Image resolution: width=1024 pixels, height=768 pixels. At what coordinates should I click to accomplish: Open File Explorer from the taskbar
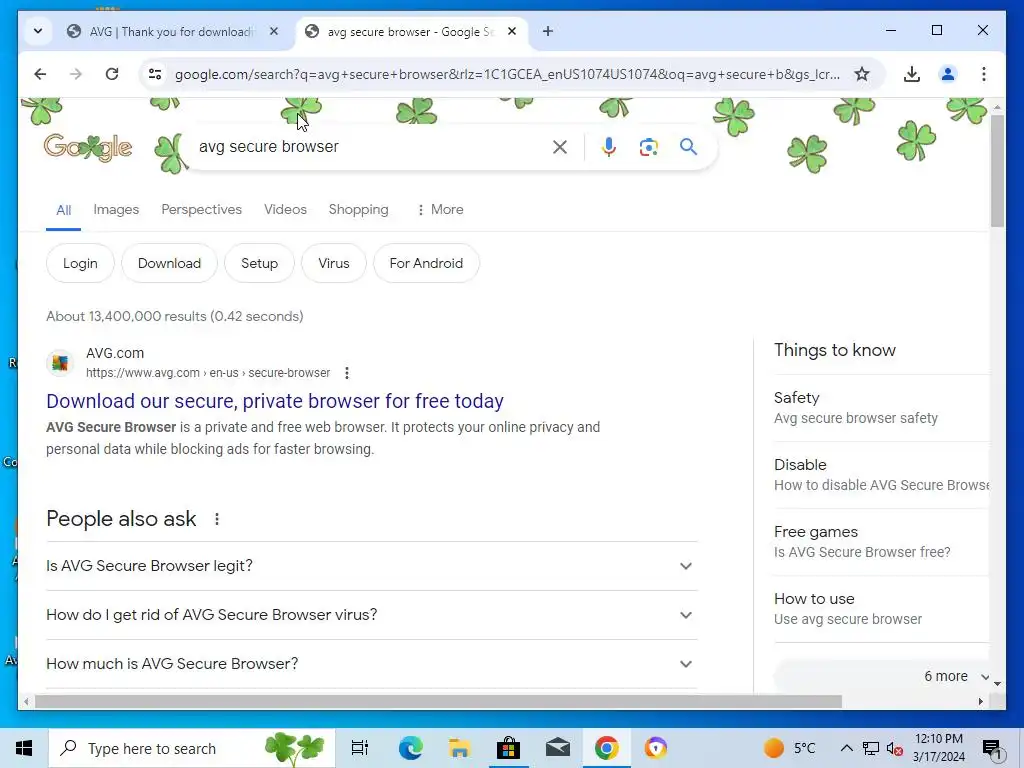459,748
